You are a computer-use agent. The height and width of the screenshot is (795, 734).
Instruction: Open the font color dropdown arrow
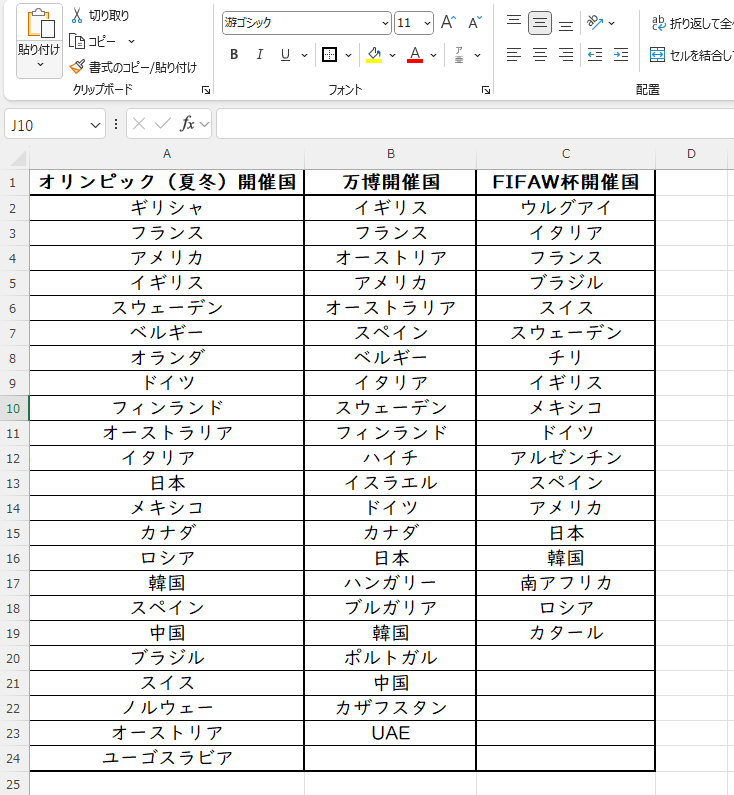click(x=433, y=55)
